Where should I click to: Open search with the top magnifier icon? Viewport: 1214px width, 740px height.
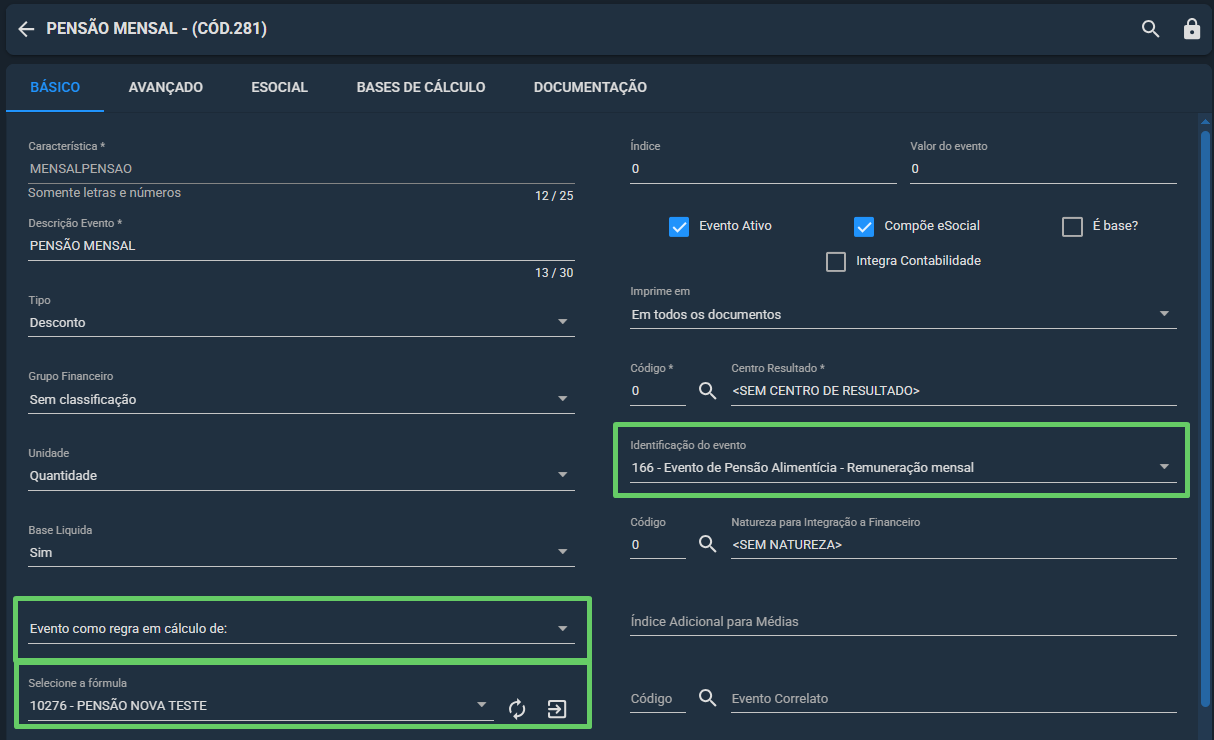tap(1151, 29)
